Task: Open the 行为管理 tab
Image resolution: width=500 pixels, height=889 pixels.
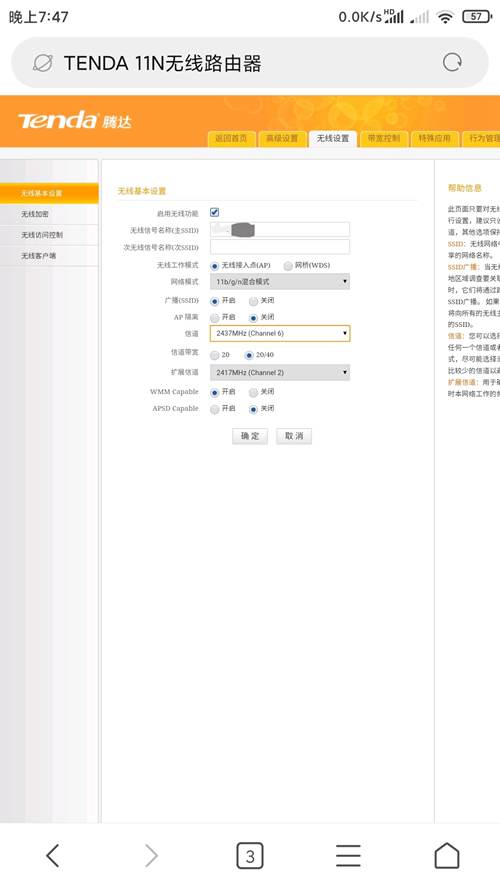Action: 482,138
